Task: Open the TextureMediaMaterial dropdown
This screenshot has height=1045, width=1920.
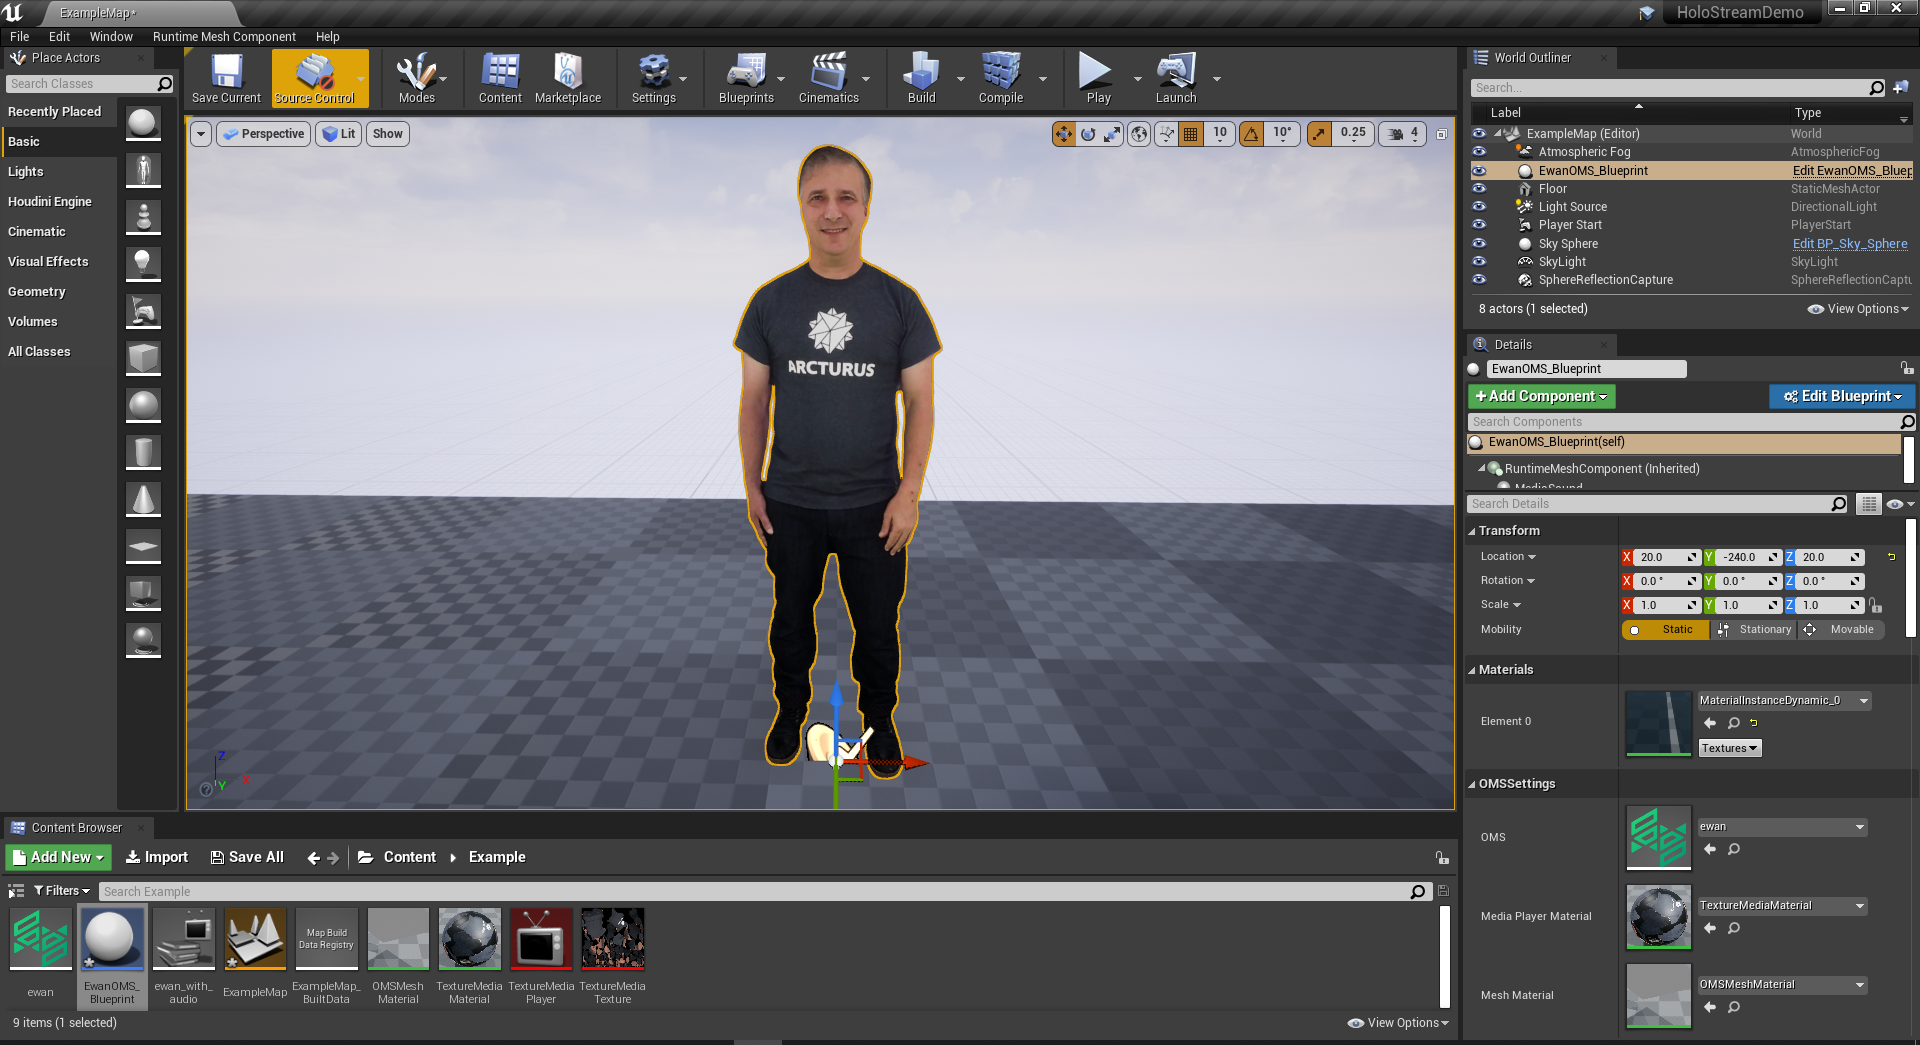Action: [1782, 906]
